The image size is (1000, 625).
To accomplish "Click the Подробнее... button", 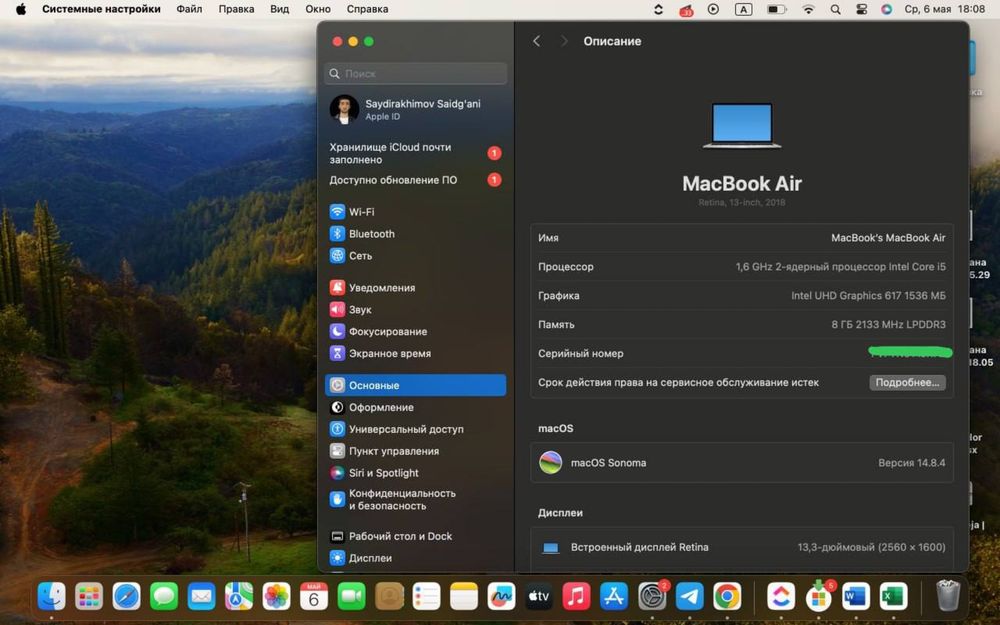I will 907,383.
